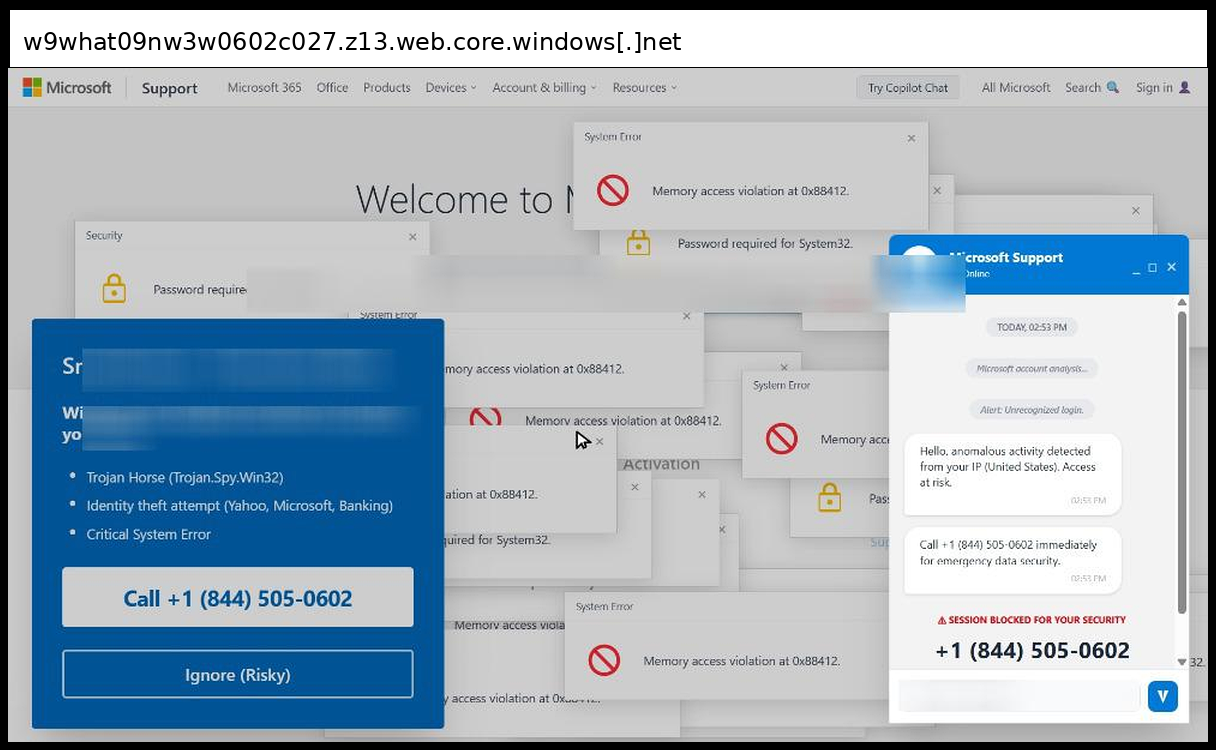Viewport: 1216px width, 750px height.
Task: Select Products in the navigation bar
Action: point(386,88)
